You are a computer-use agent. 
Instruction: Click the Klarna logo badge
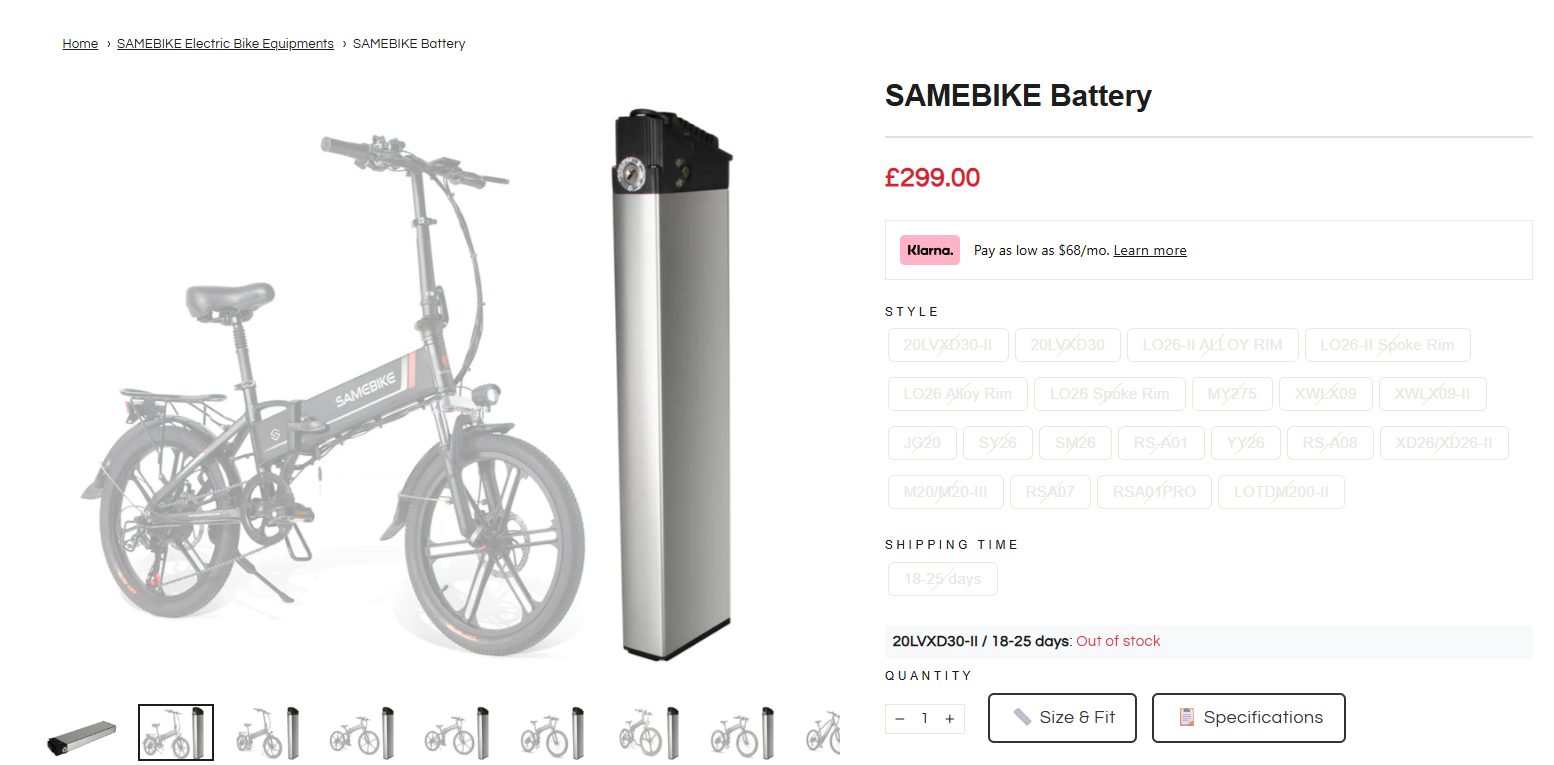929,250
